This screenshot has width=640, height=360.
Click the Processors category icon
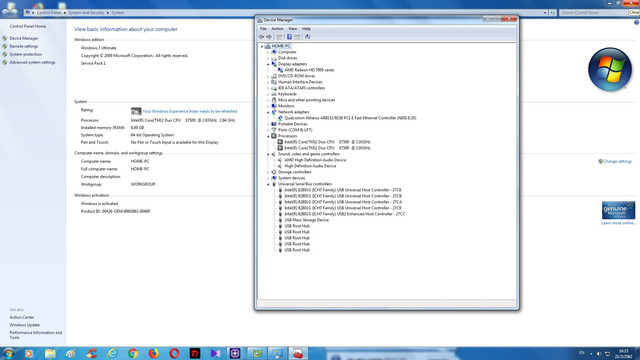274,136
